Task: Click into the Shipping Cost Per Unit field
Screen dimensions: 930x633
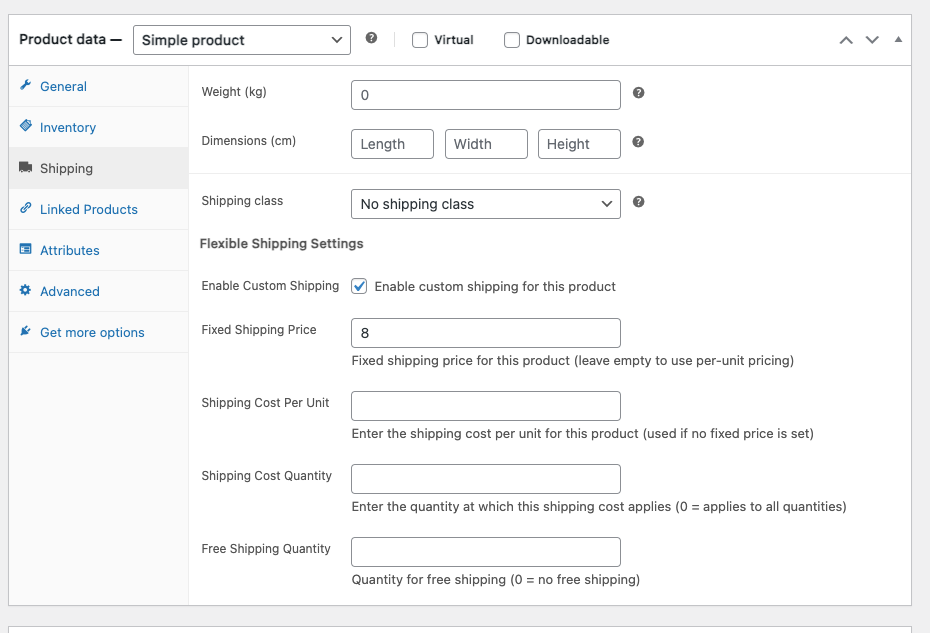Action: 485,406
